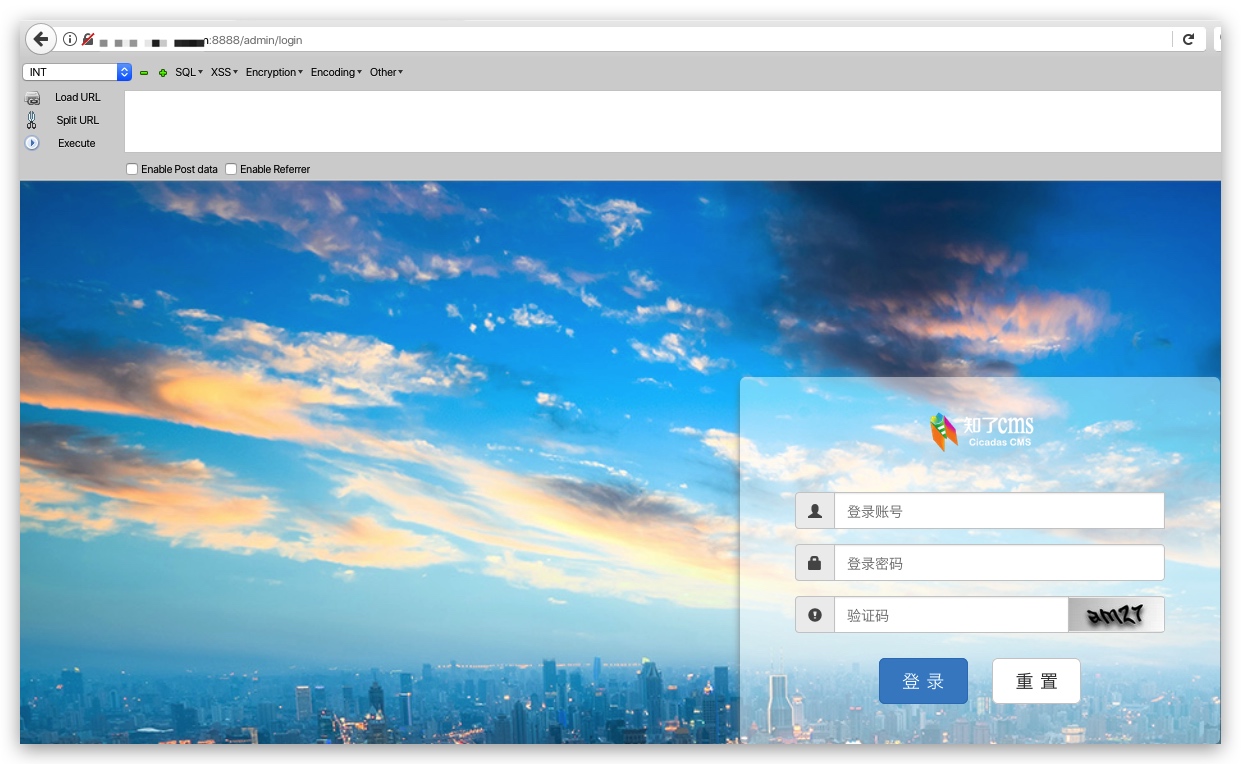Click the green plus HackBar icon
The image size is (1241, 764).
tap(163, 73)
